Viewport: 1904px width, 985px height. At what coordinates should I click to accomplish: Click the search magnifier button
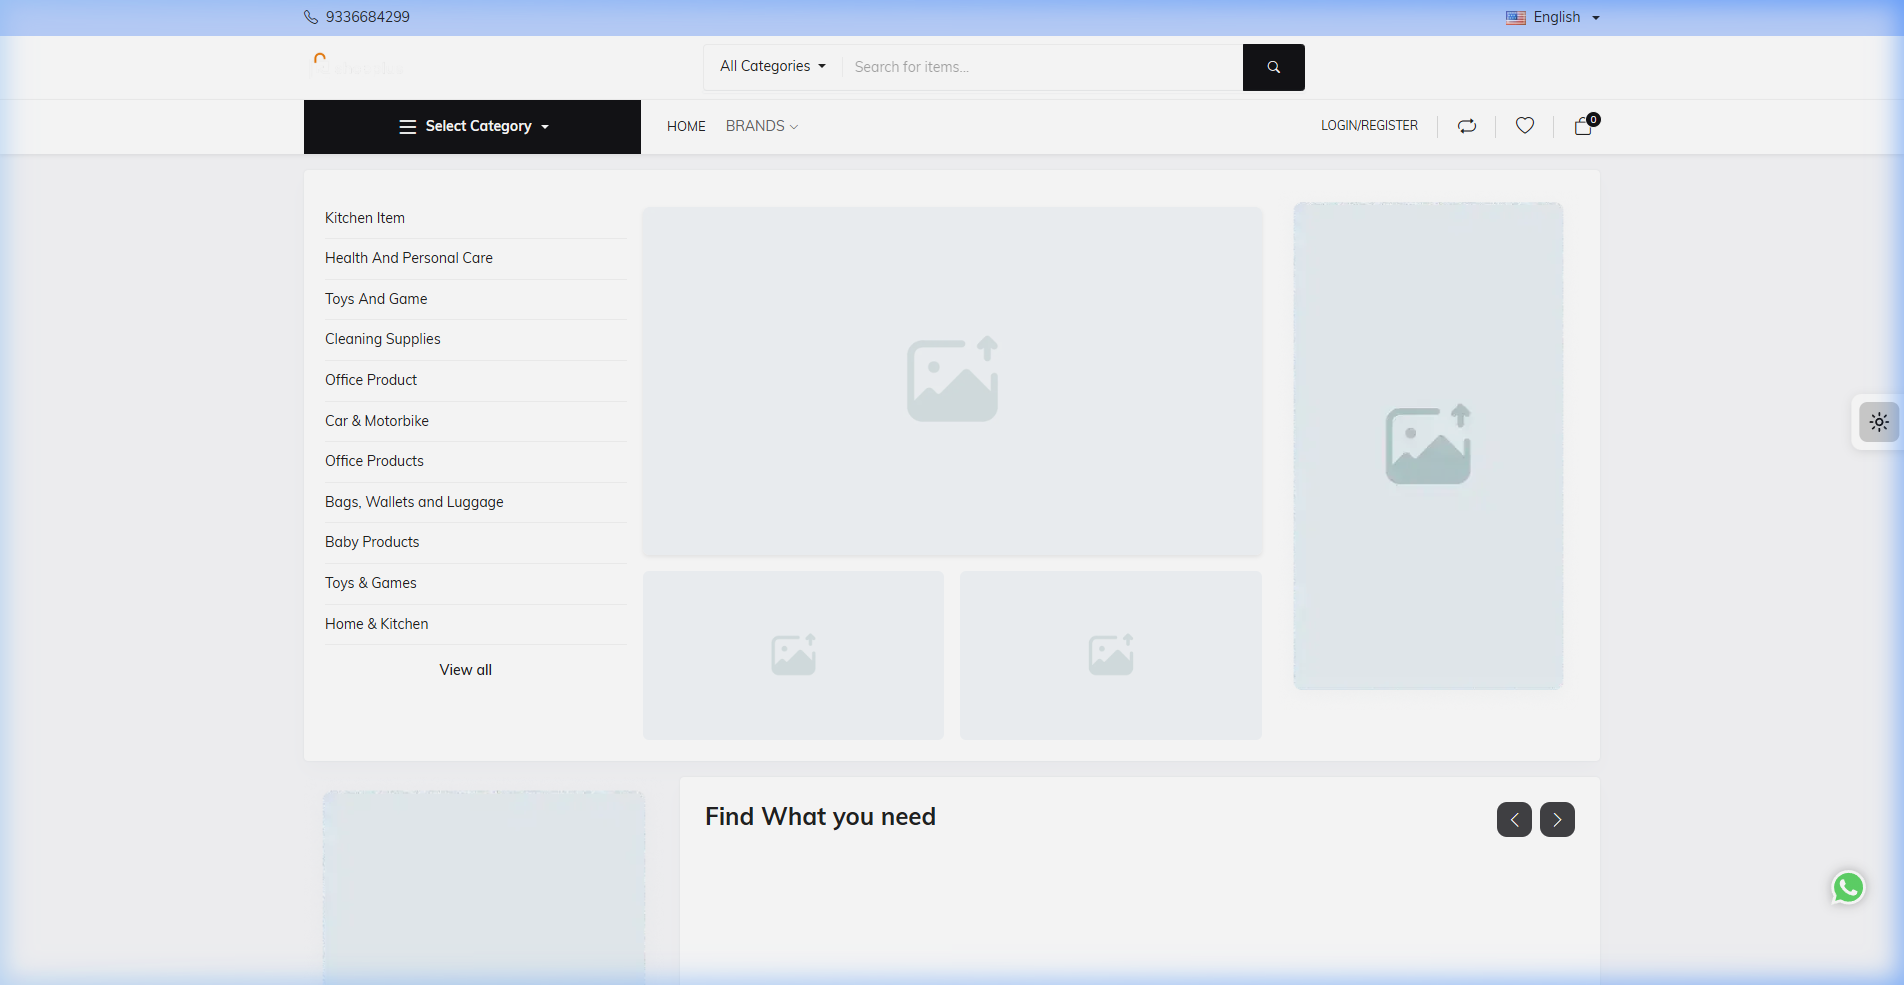click(x=1273, y=67)
